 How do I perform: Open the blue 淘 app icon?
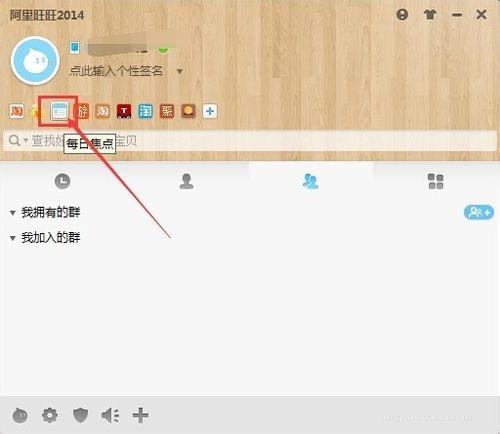click(x=146, y=111)
